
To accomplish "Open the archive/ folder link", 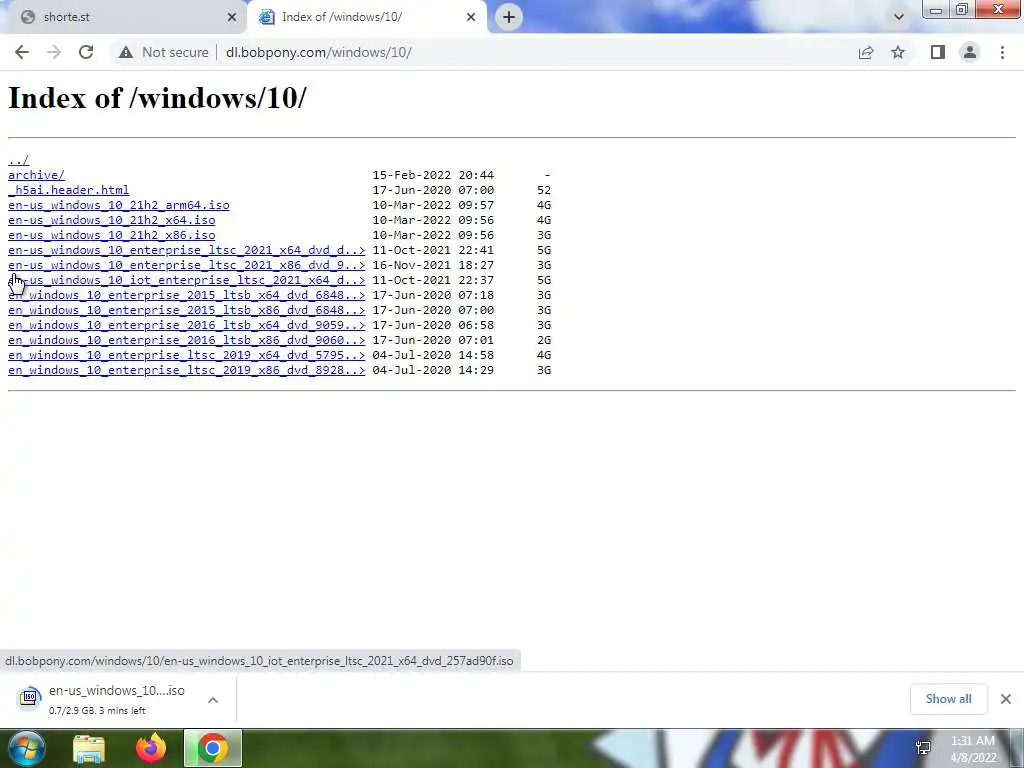I will 37,175.
